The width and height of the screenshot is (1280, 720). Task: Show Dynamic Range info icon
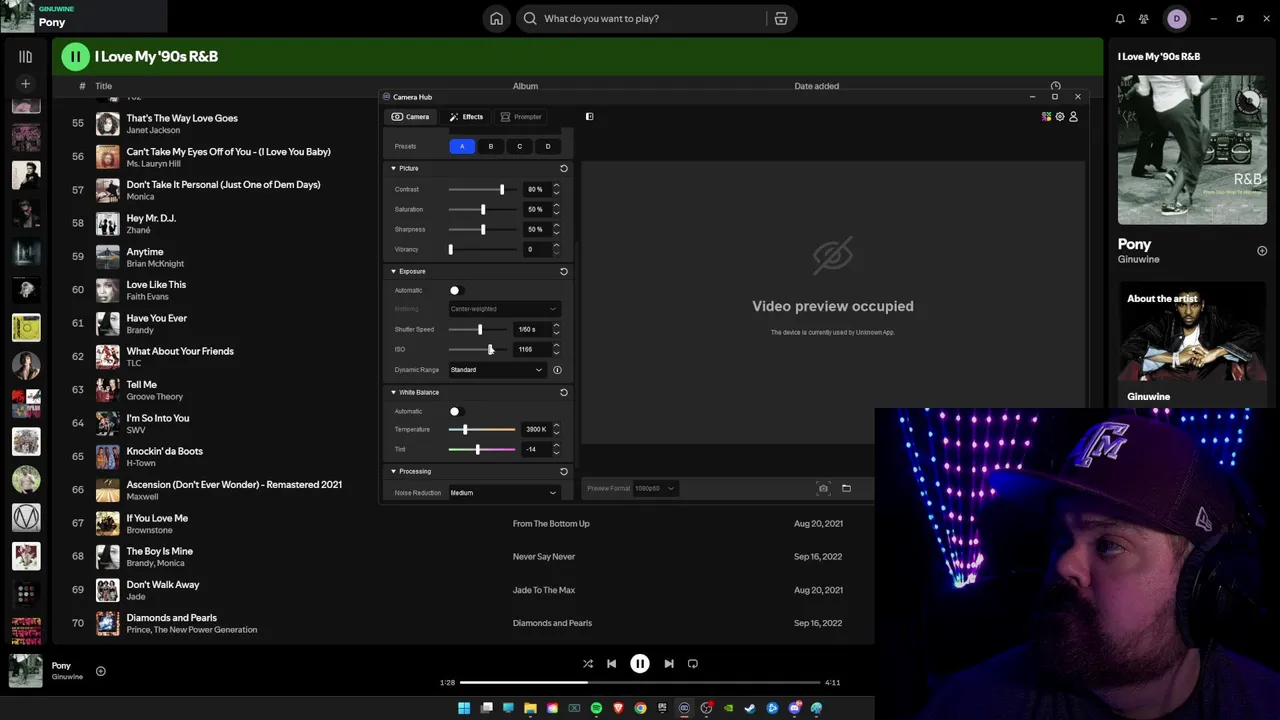pyautogui.click(x=557, y=370)
